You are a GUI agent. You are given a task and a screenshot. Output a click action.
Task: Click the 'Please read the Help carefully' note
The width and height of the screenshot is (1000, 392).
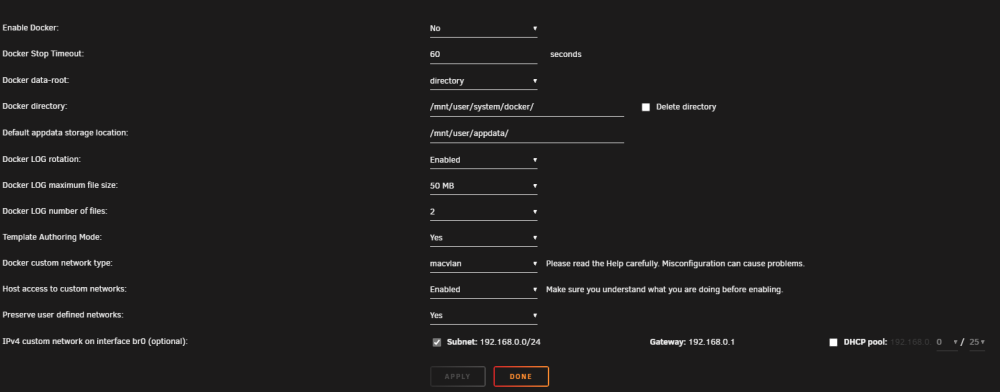[675, 263]
